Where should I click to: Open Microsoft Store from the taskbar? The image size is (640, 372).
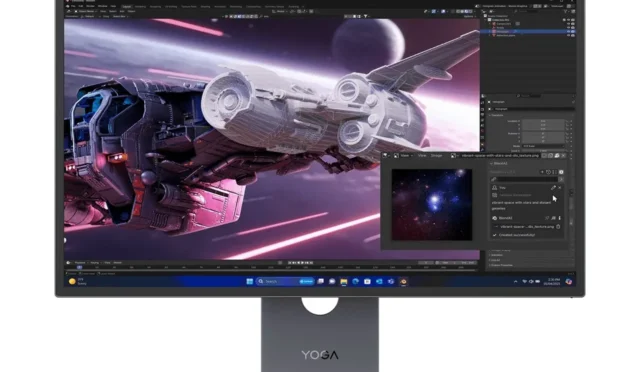click(x=367, y=281)
